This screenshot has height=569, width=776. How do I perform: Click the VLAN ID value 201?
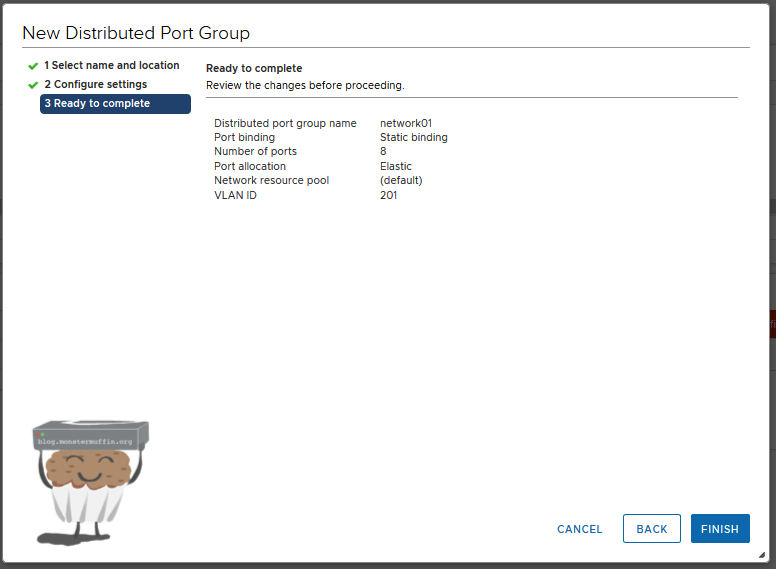(388, 195)
